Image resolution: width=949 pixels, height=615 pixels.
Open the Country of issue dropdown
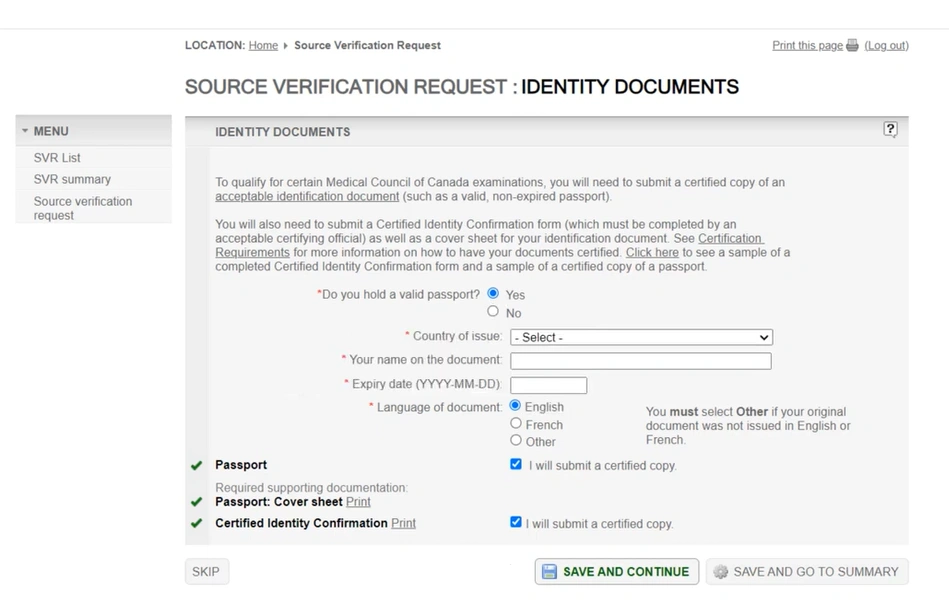coord(641,338)
